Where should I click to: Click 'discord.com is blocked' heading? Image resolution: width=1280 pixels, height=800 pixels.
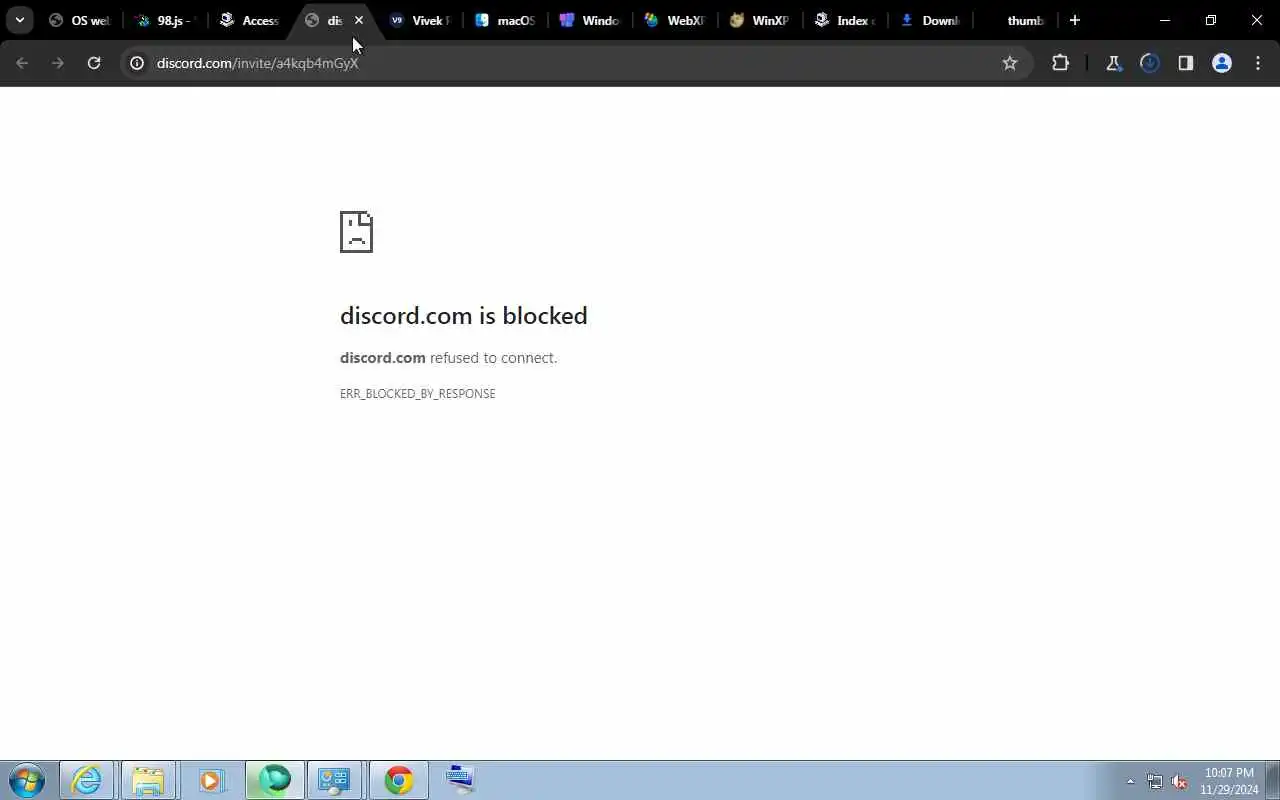463,316
